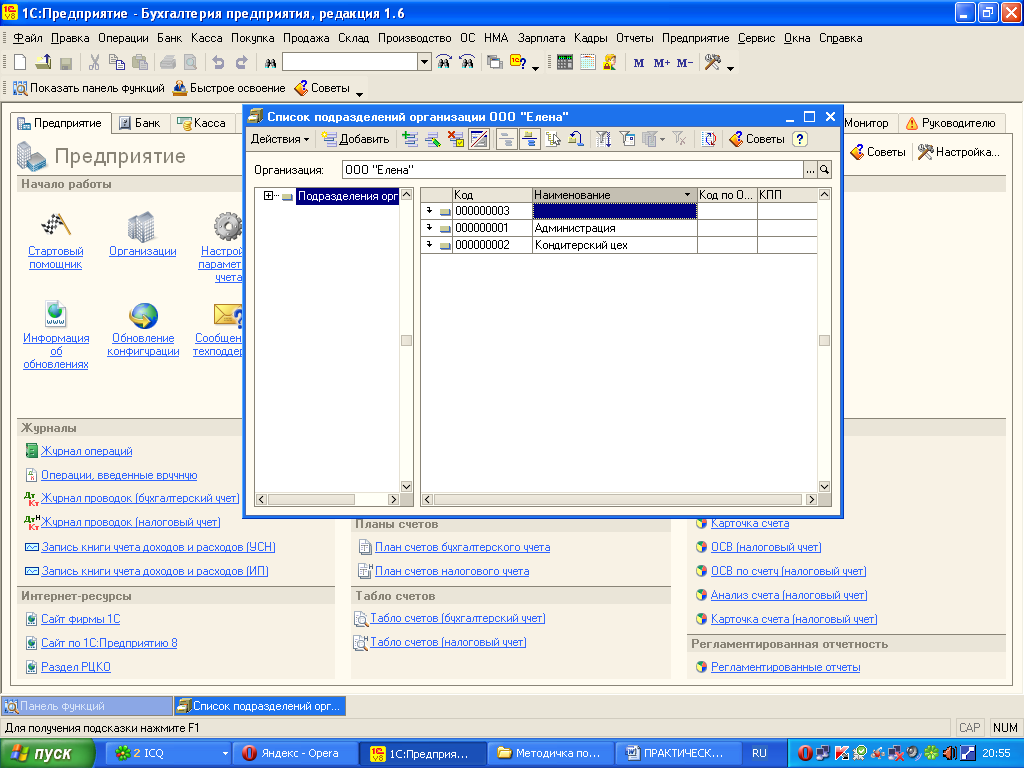Click the RU language indicator in taskbar
Screen dimensions: 1024x768
point(759,753)
